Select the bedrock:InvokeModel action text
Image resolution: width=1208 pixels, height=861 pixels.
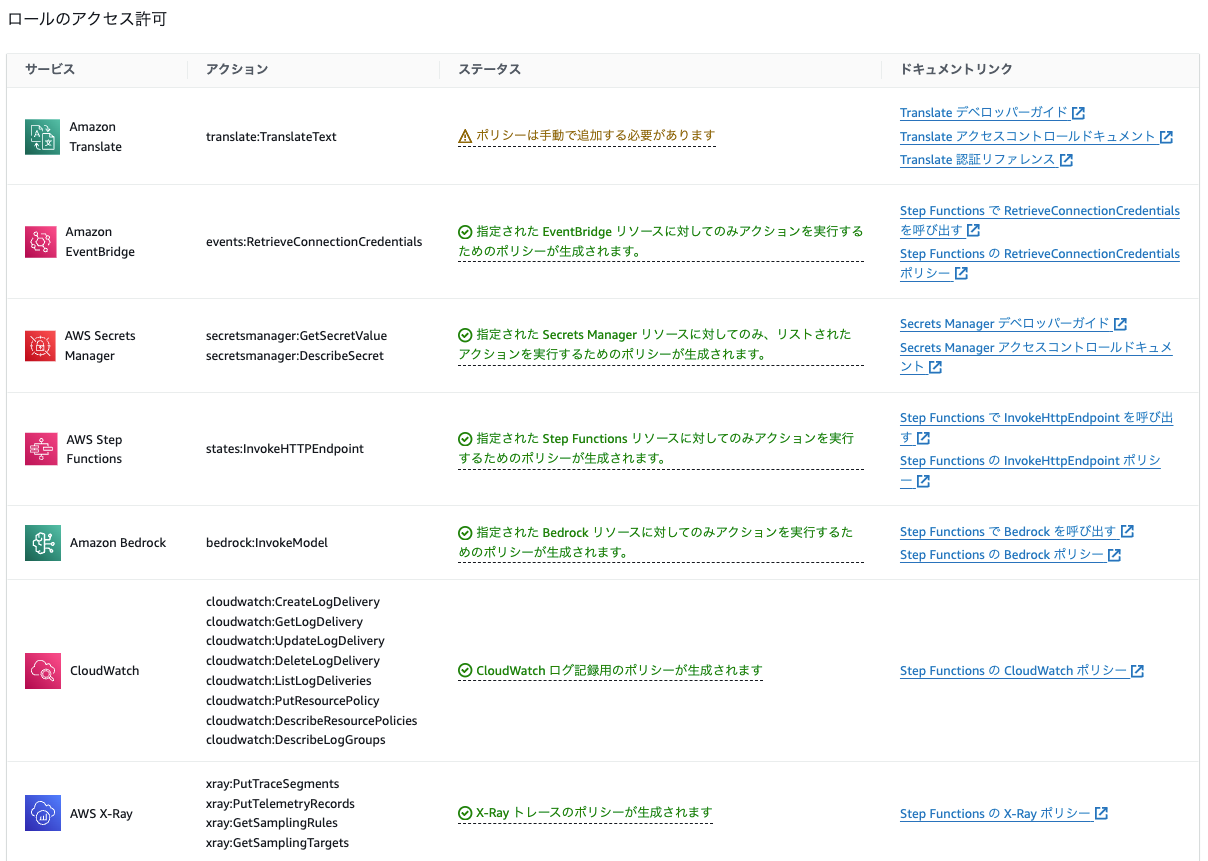click(267, 543)
